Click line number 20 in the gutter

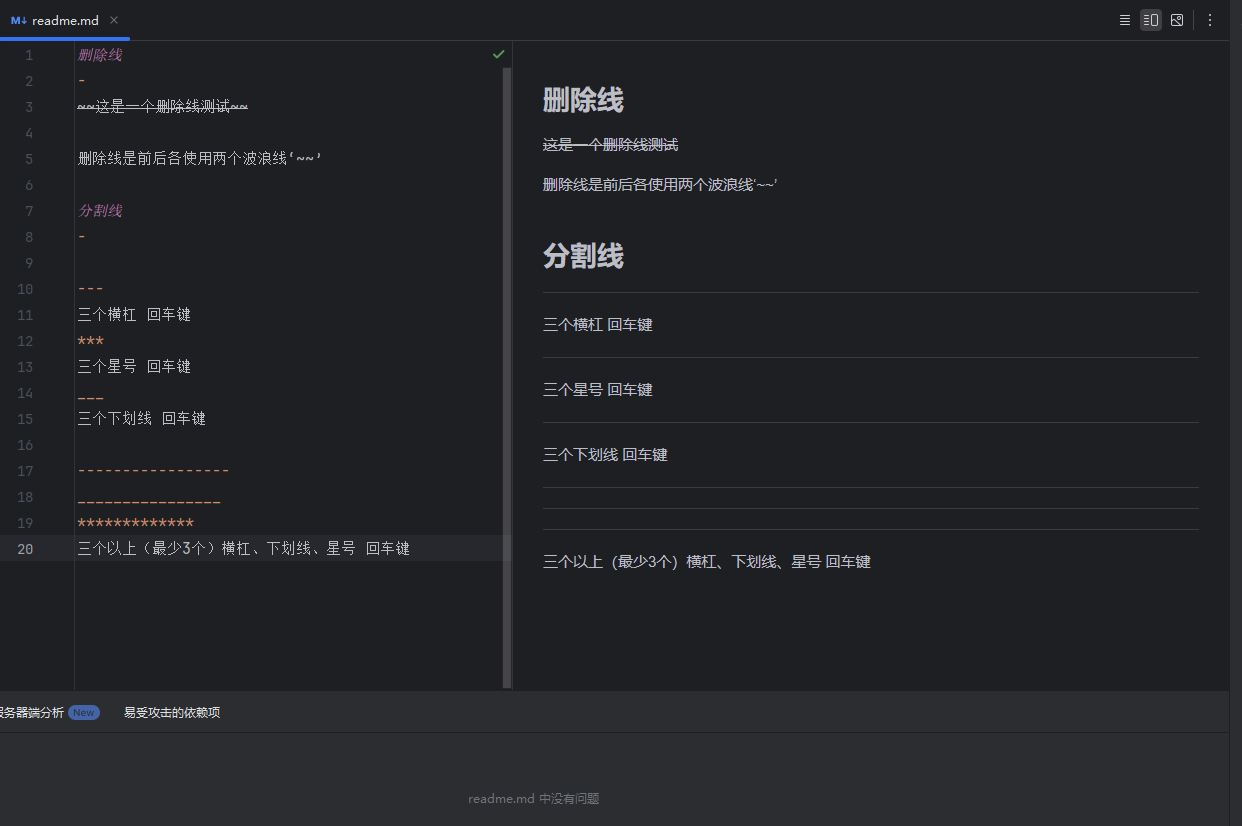click(25, 549)
